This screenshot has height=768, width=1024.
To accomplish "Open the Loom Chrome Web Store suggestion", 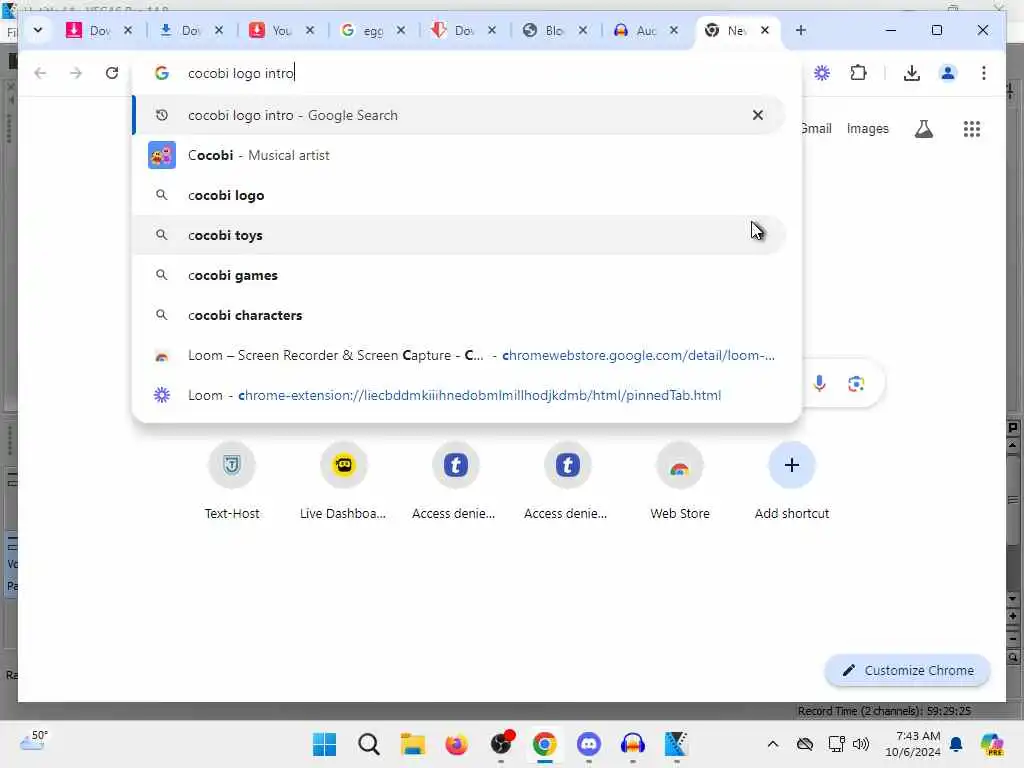I will [x=458, y=355].
